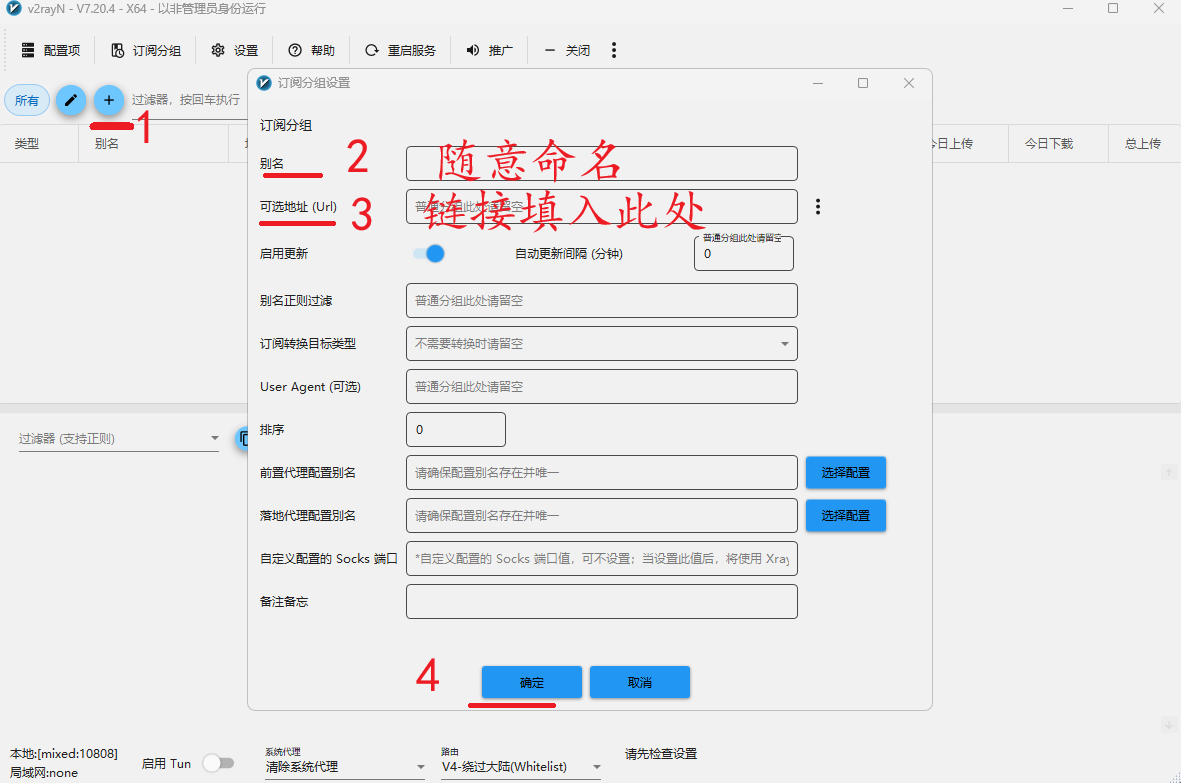Maximize the 订阅分组设置 dialog
Image resolution: width=1181 pixels, height=783 pixels.
863,83
